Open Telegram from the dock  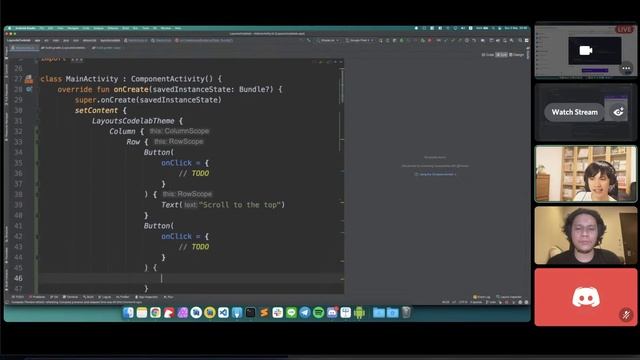point(305,313)
